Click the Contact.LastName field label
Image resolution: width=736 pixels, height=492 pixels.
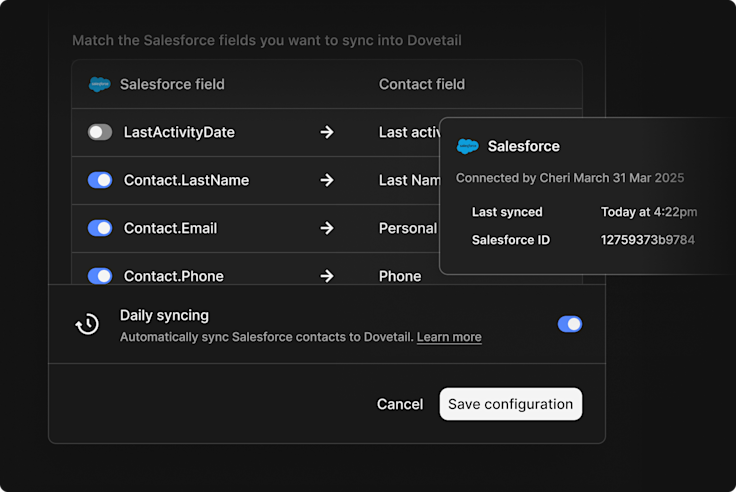pyautogui.click(x=186, y=180)
